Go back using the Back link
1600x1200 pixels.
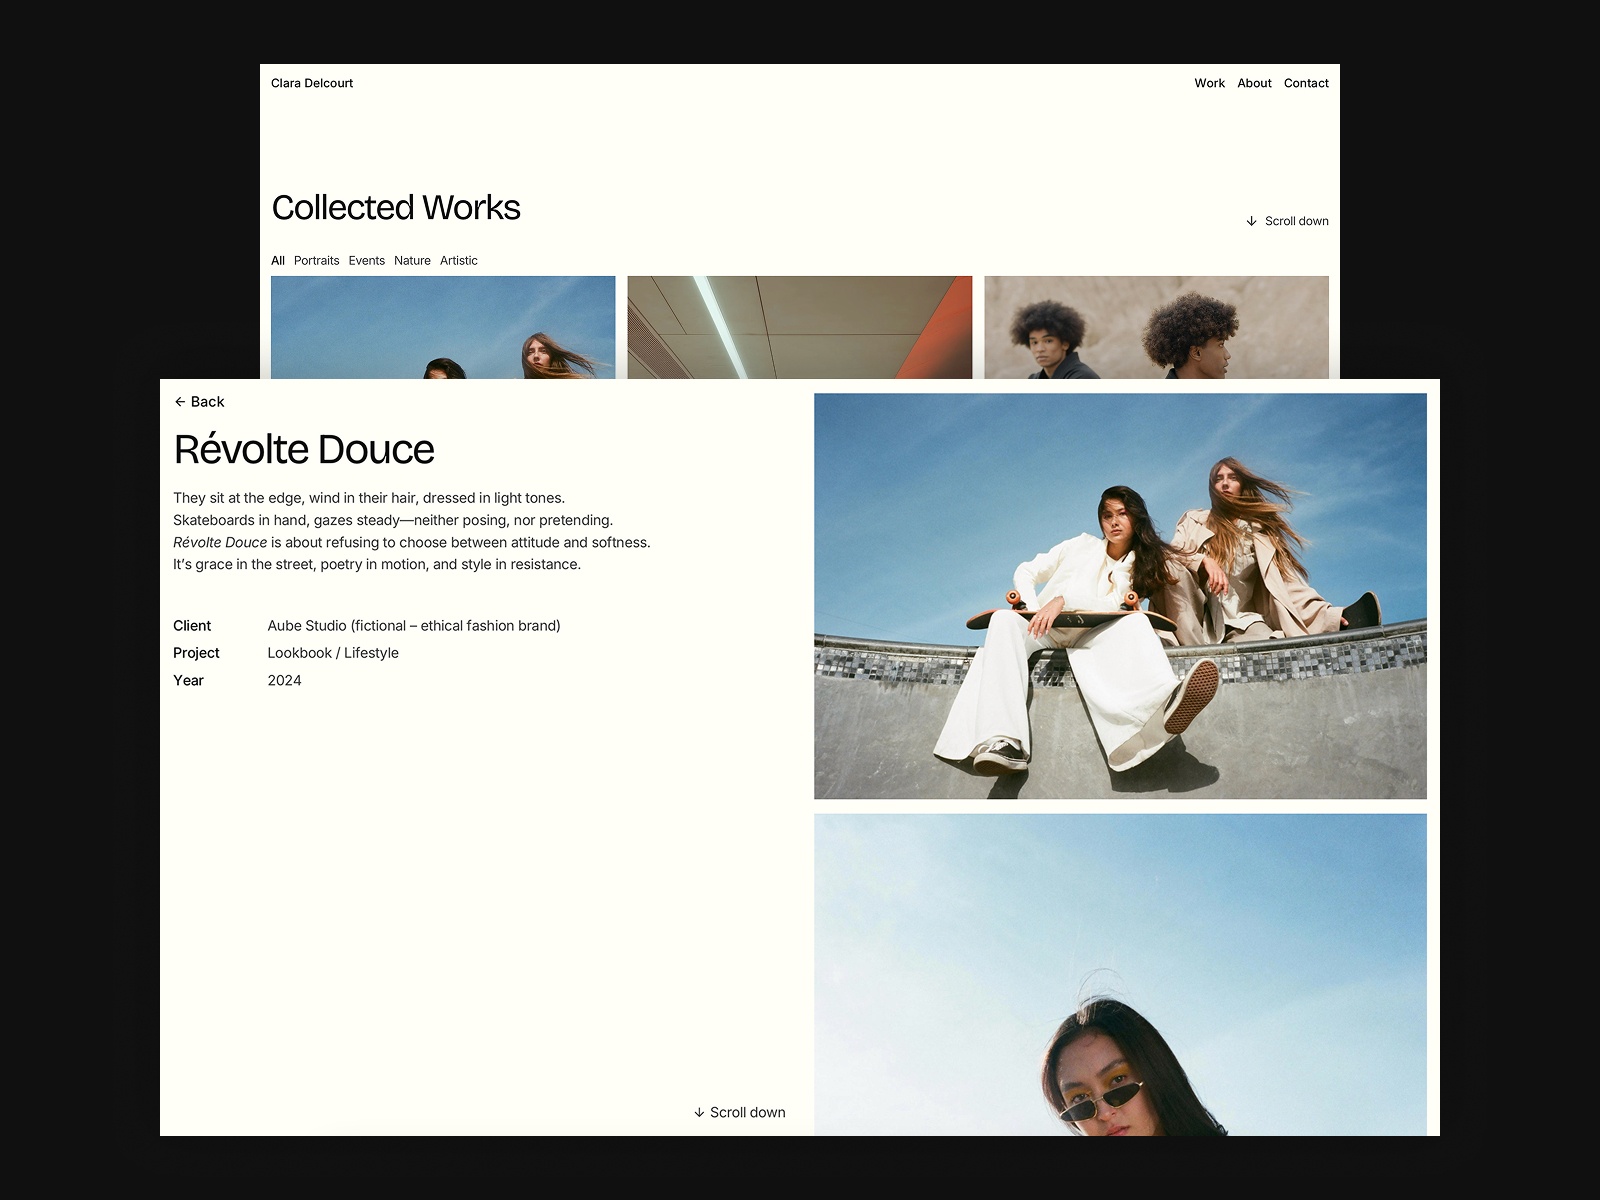click(x=207, y=401)
